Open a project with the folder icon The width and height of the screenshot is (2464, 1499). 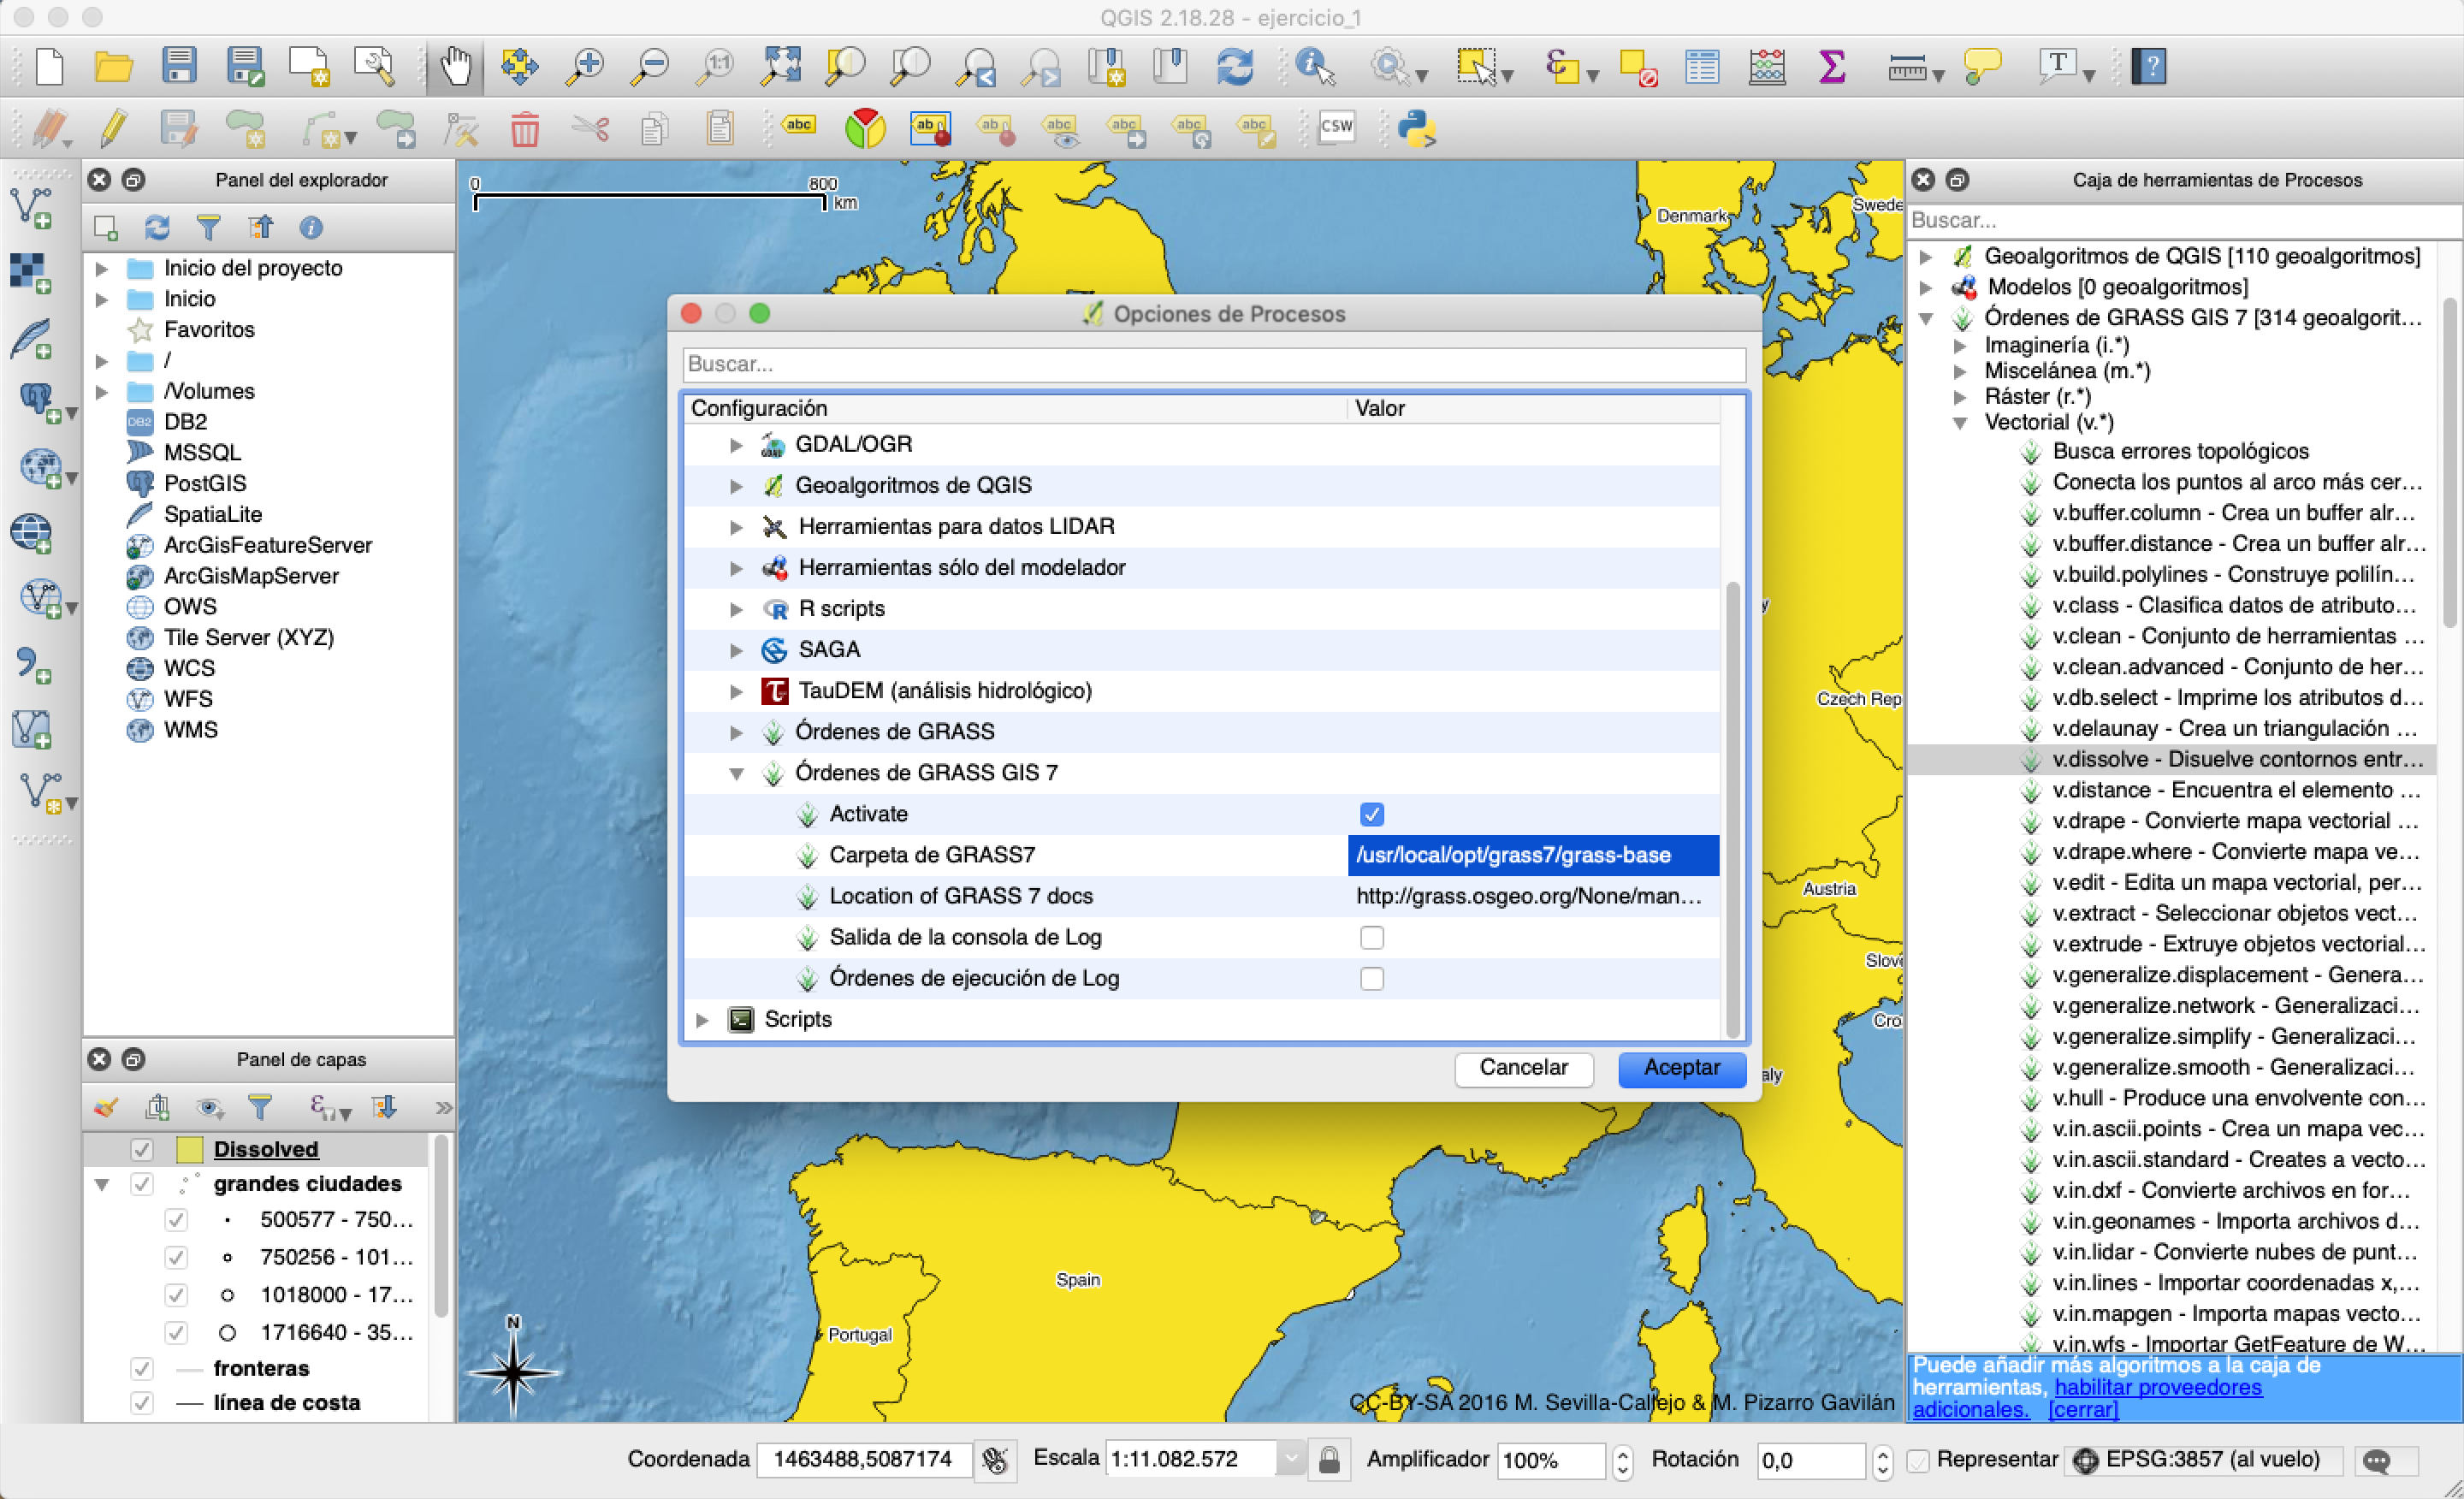[114, 67]
